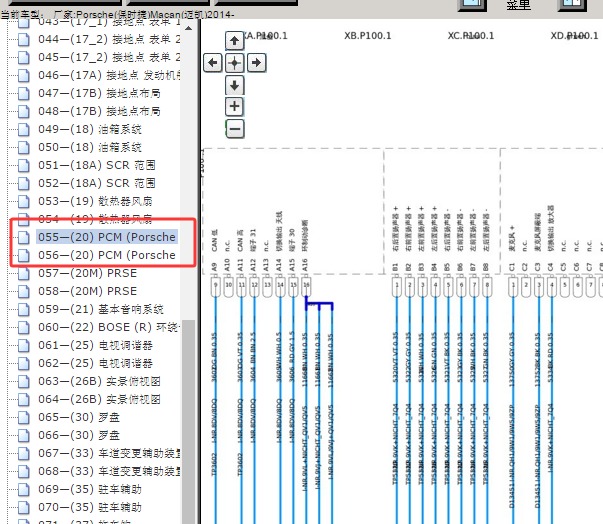This screenshot has width=603, height=524.
Task: Select 046—(17A) engine ground point entry
Action: click(x=109, y=75)
